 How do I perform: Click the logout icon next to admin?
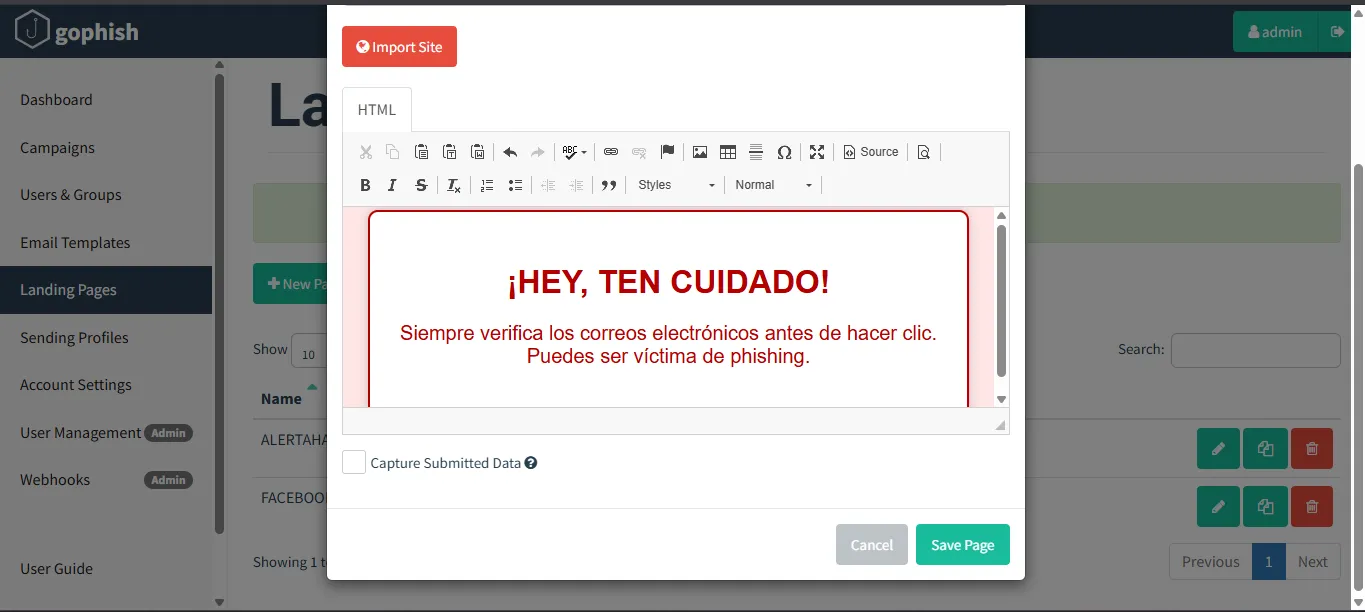pyautogui.click(x=1336, y=32)
